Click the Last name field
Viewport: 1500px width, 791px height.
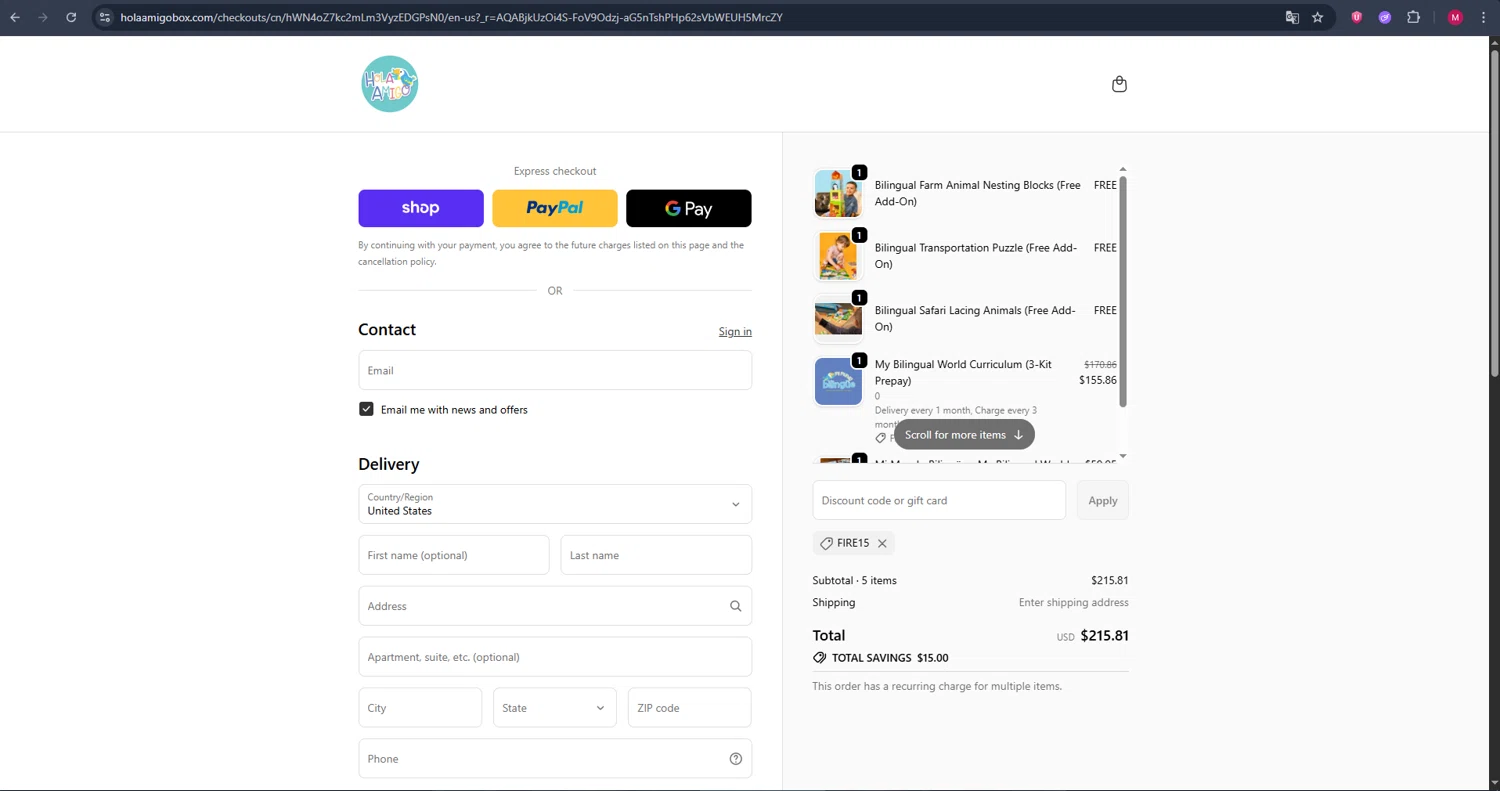click(x=656, y=555)
